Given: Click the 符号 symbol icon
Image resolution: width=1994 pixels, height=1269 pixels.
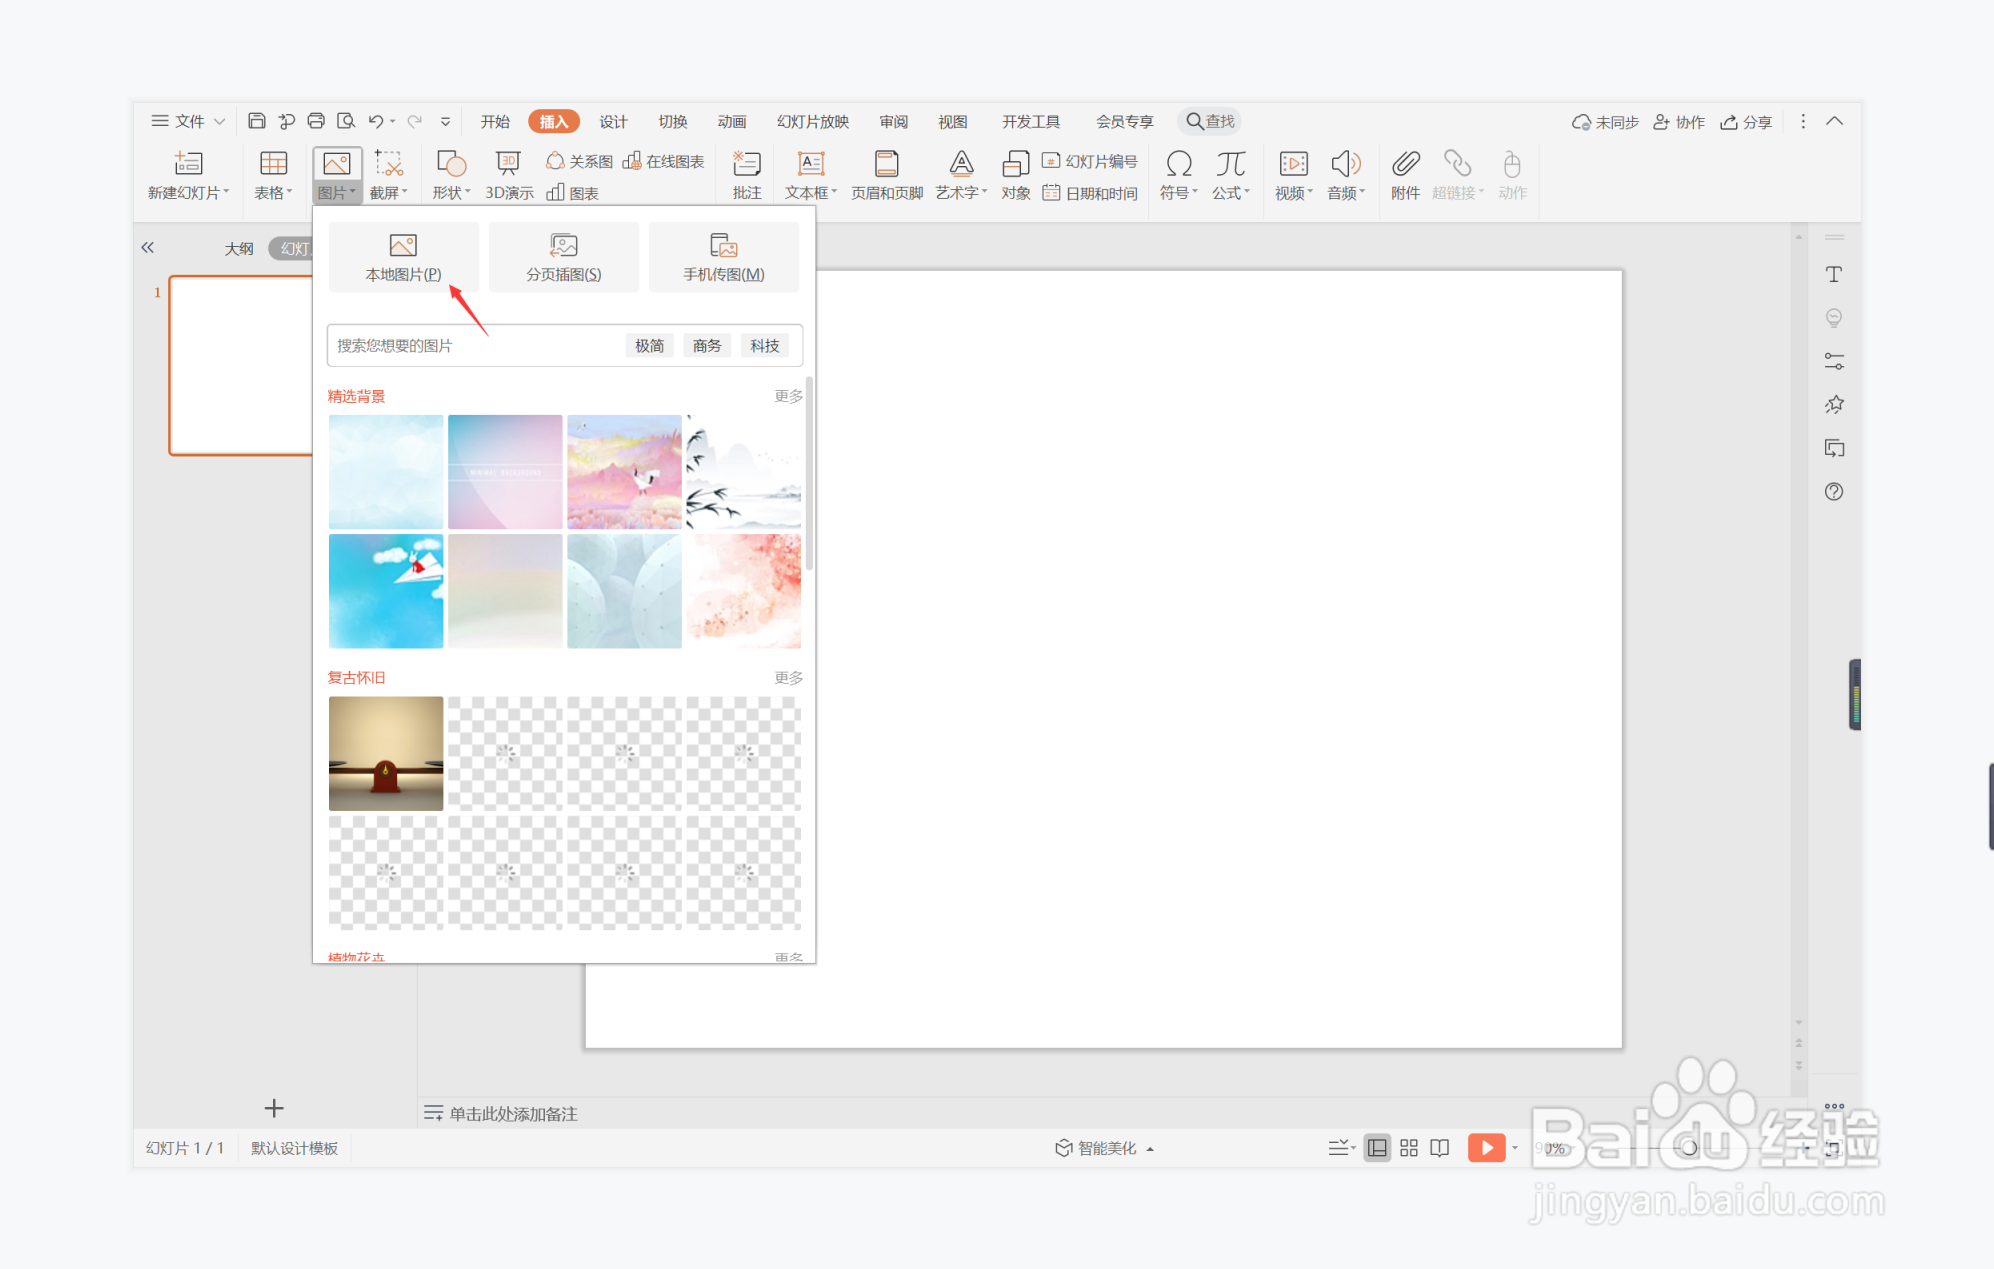Looking at the screenshot, I should [x=1178, y=165].
